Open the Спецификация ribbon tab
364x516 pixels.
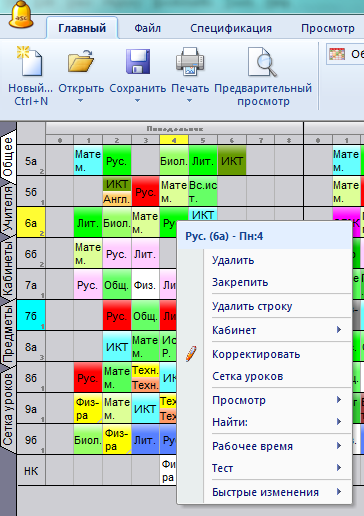point(231,28)
